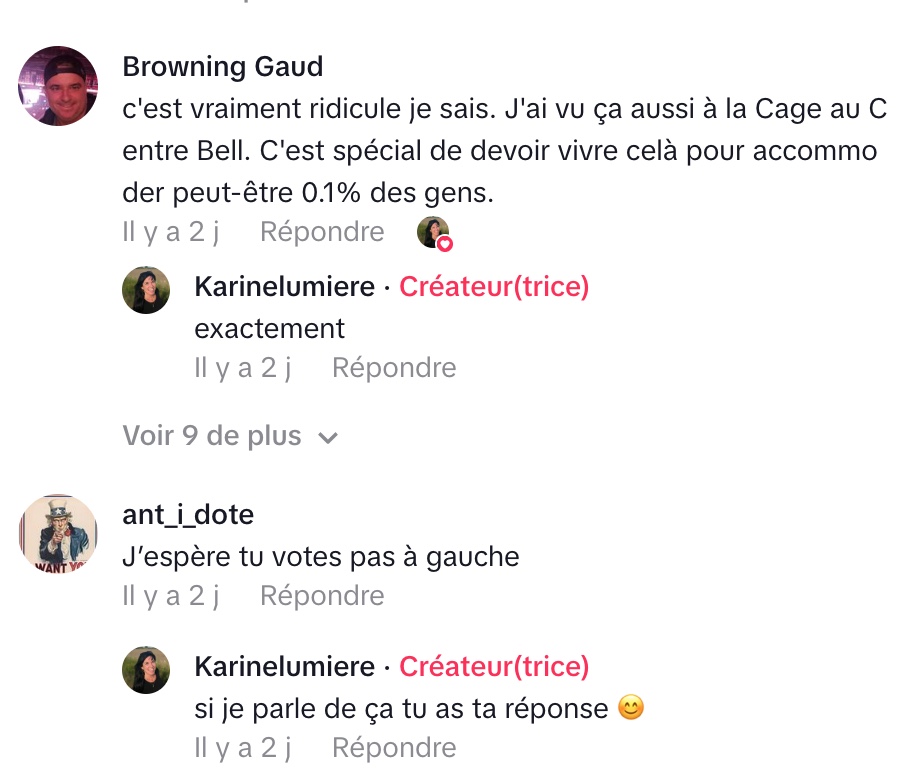Viewport: 904px width, 776px height.
Task: Click the smiling emoji in last reply
Action: (x=630, y=709)
